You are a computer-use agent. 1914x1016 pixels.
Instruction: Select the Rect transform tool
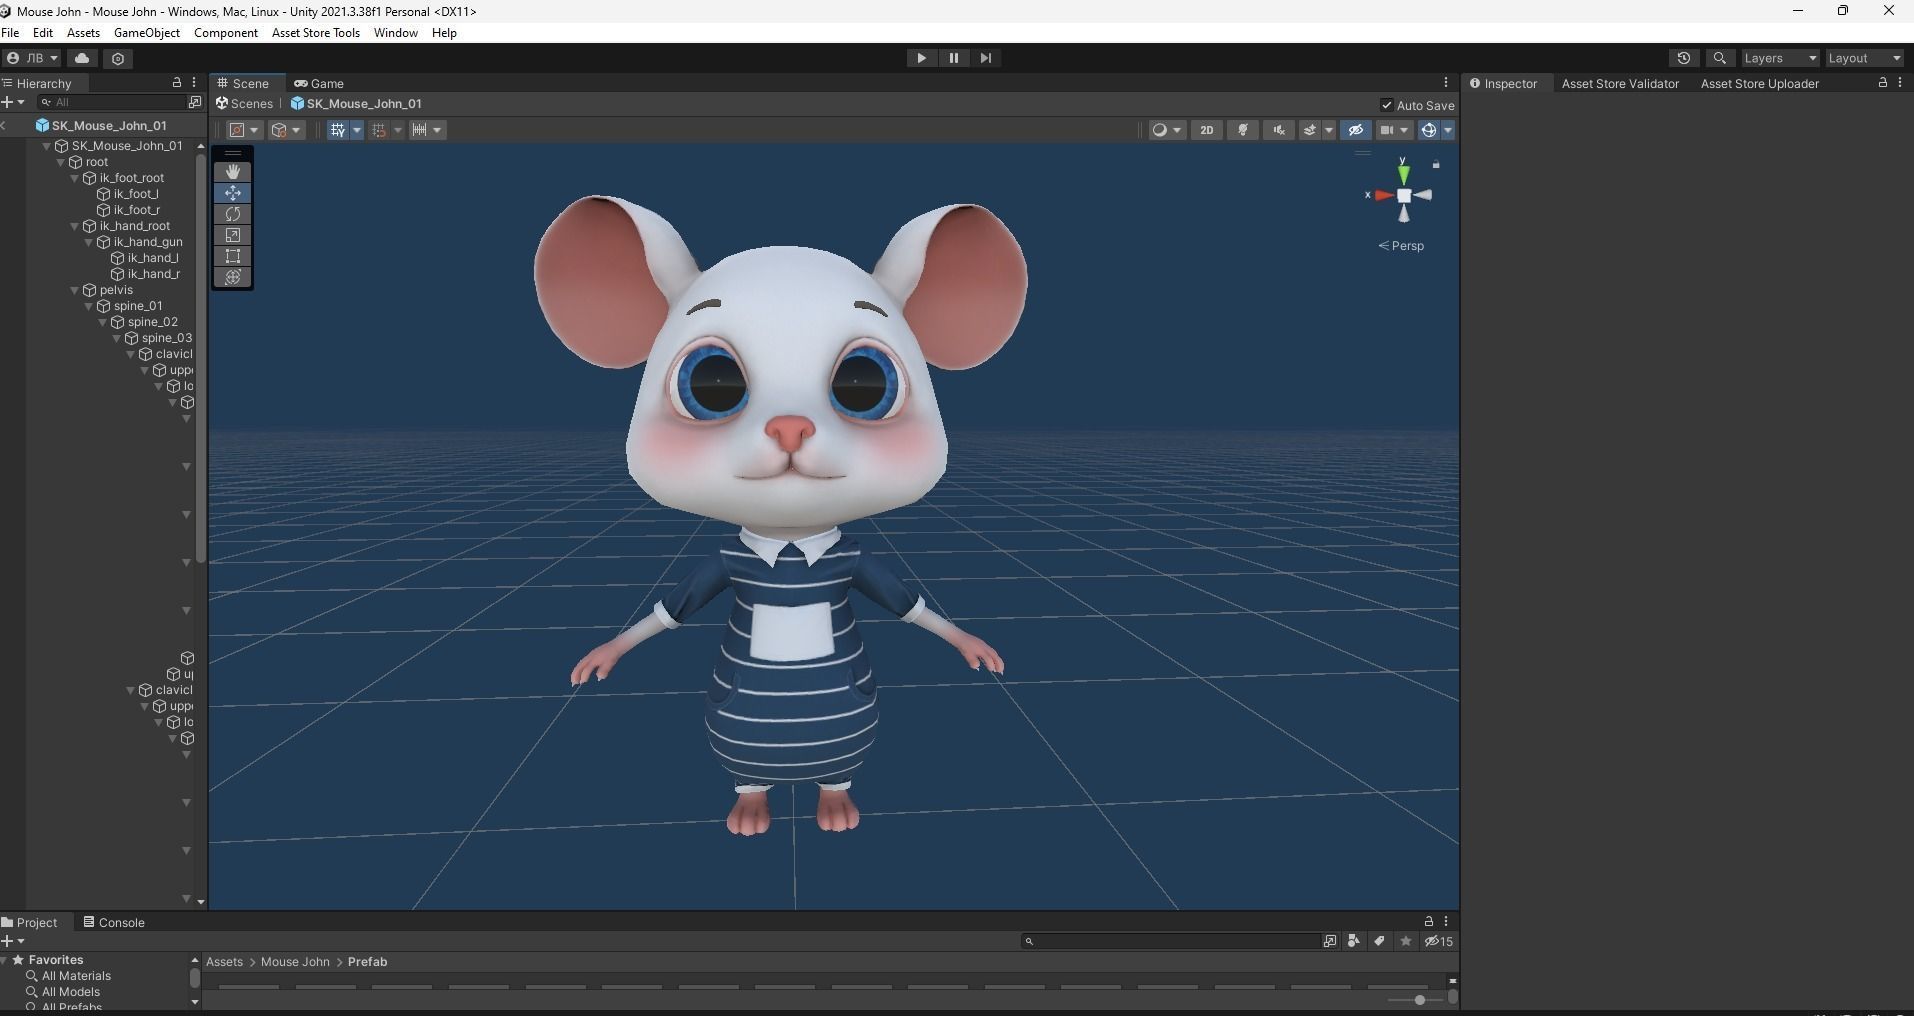233,256
